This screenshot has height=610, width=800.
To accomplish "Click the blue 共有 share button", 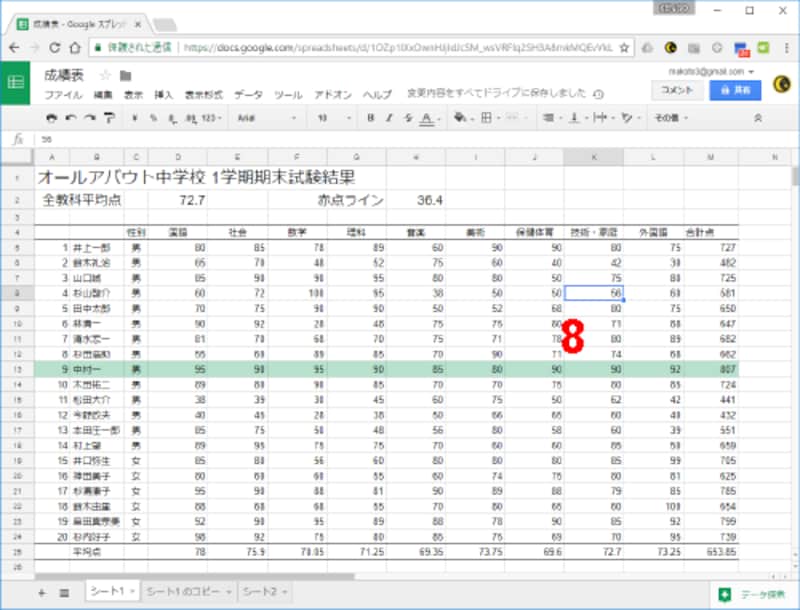I will coord(735,88).
